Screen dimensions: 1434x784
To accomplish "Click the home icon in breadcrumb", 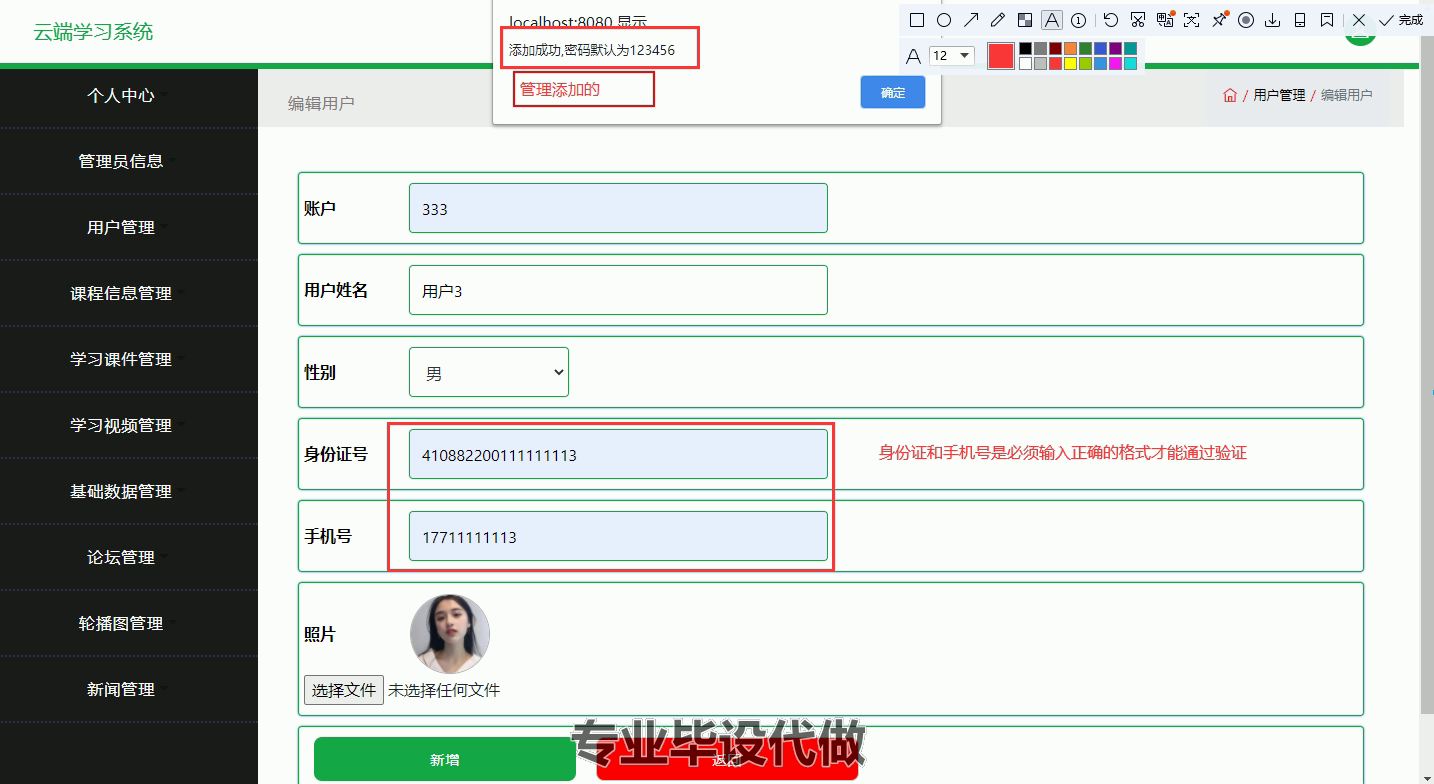I will 1230,95.
